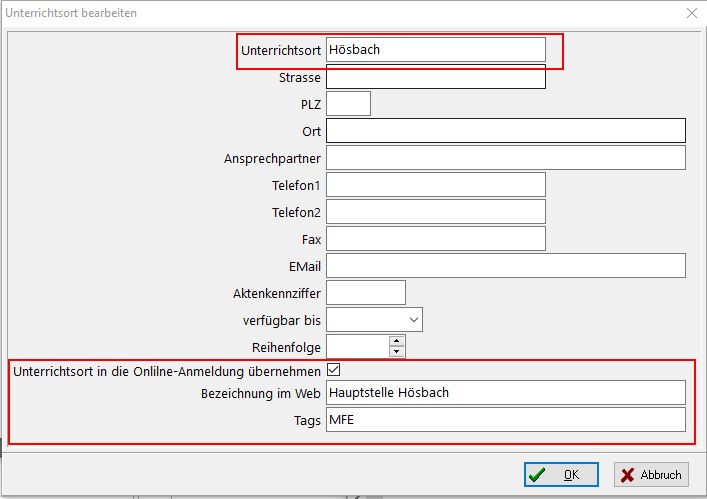Click the EMail input field

(x=505, y=265)
